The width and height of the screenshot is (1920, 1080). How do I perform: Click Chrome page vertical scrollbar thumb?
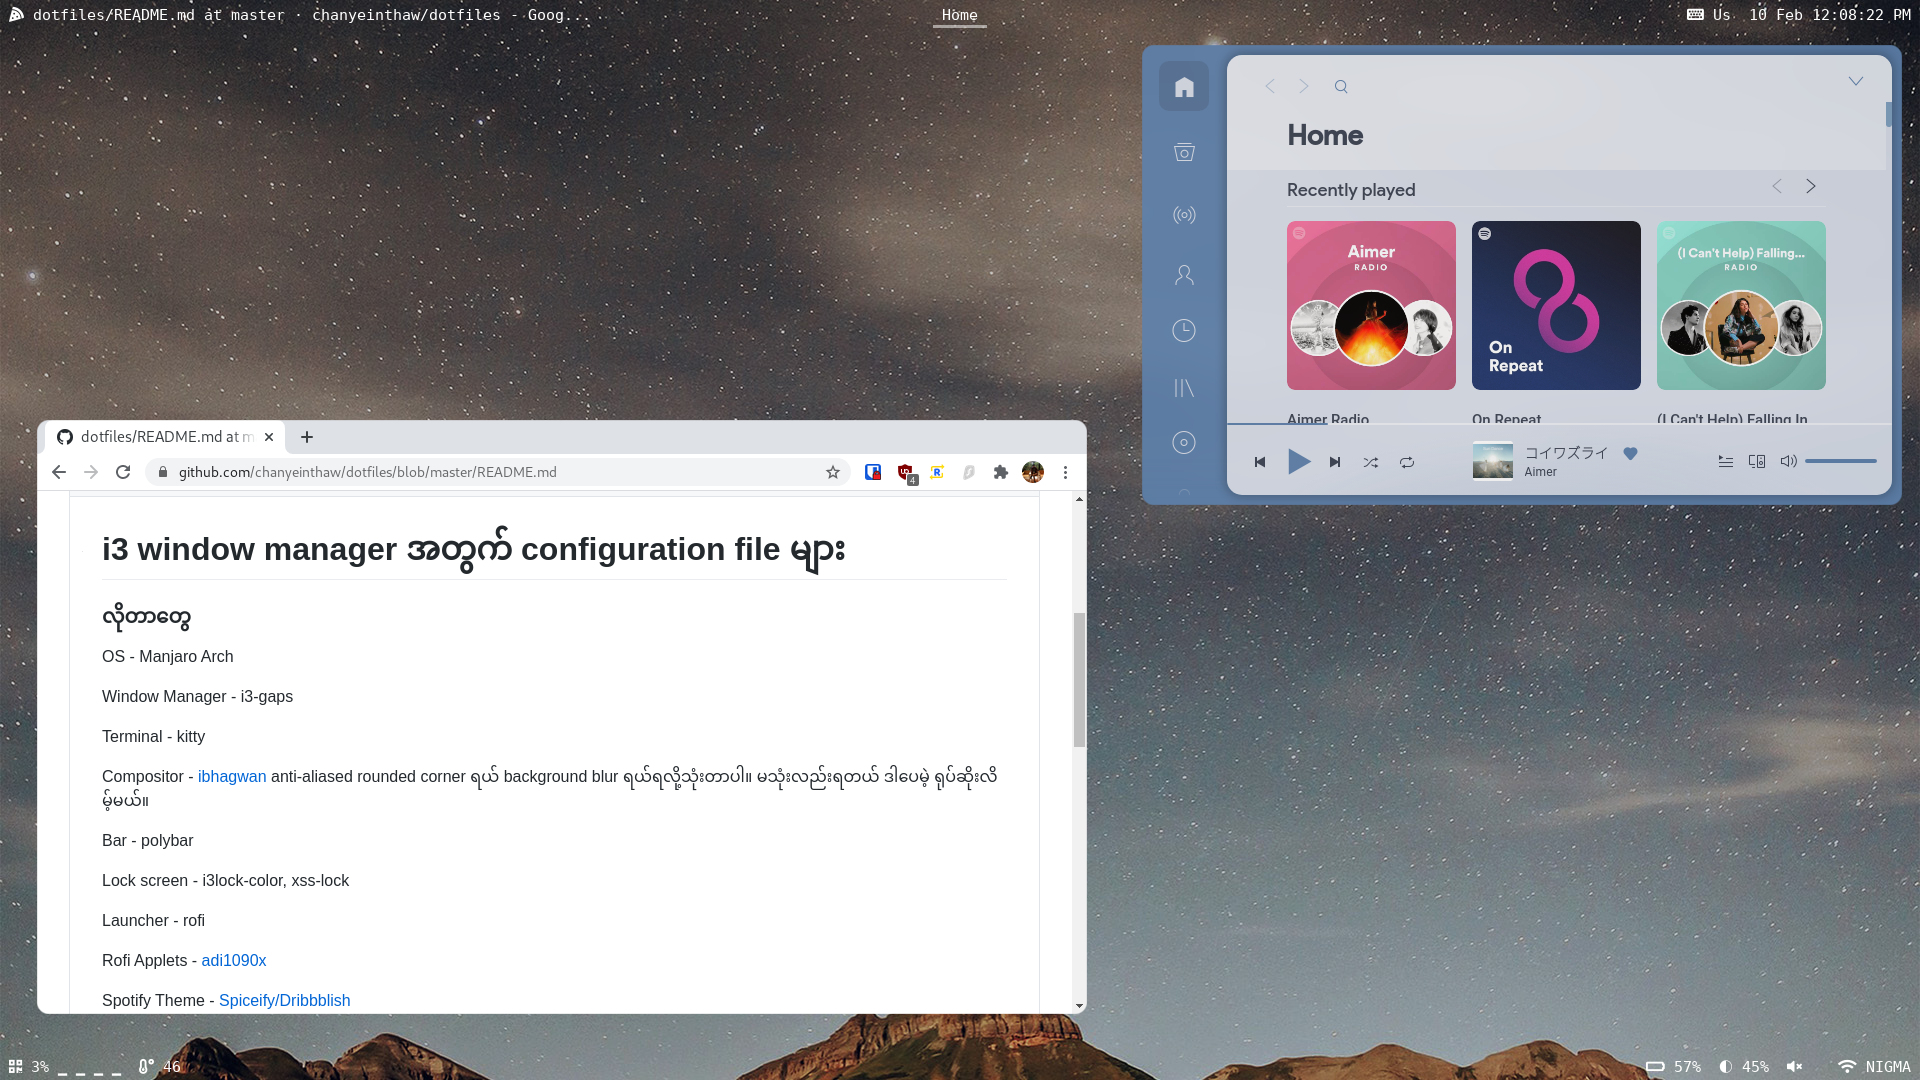[1079, 680]
